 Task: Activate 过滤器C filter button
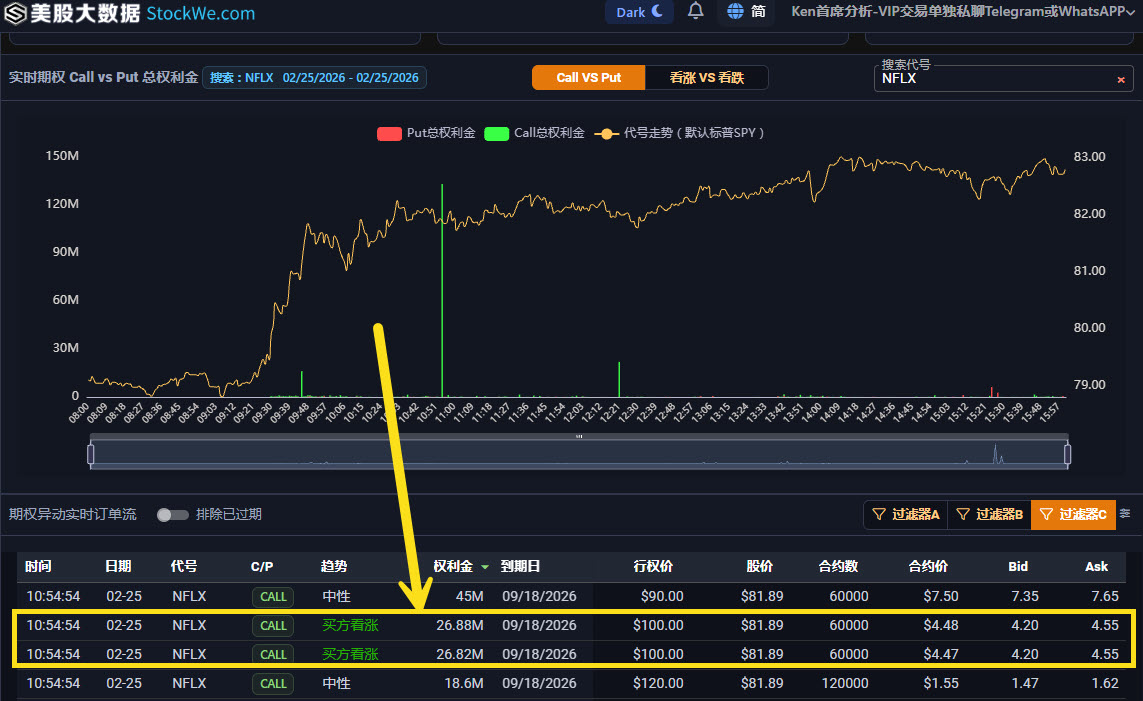pyautogui.click(x=1073, y=514)
